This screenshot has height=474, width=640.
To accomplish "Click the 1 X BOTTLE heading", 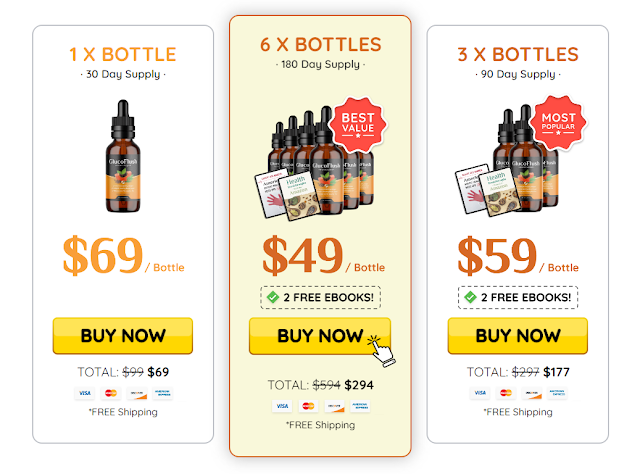I will (123, 54).
